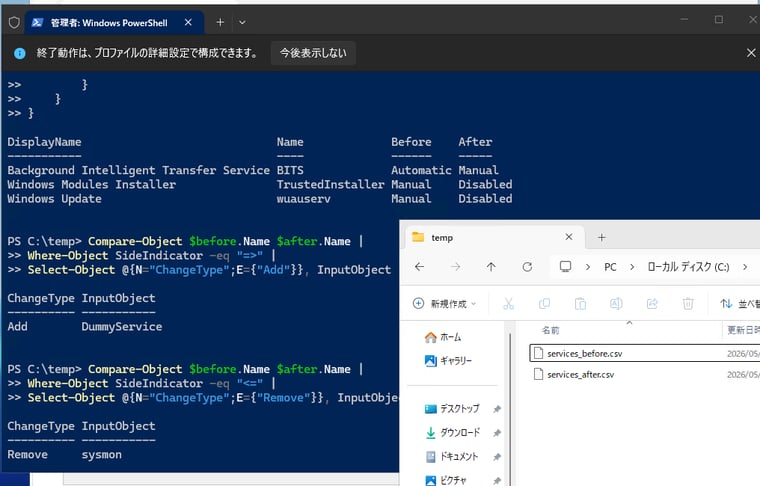Click PC in the address breadcrumb

[x=610, y=267]
